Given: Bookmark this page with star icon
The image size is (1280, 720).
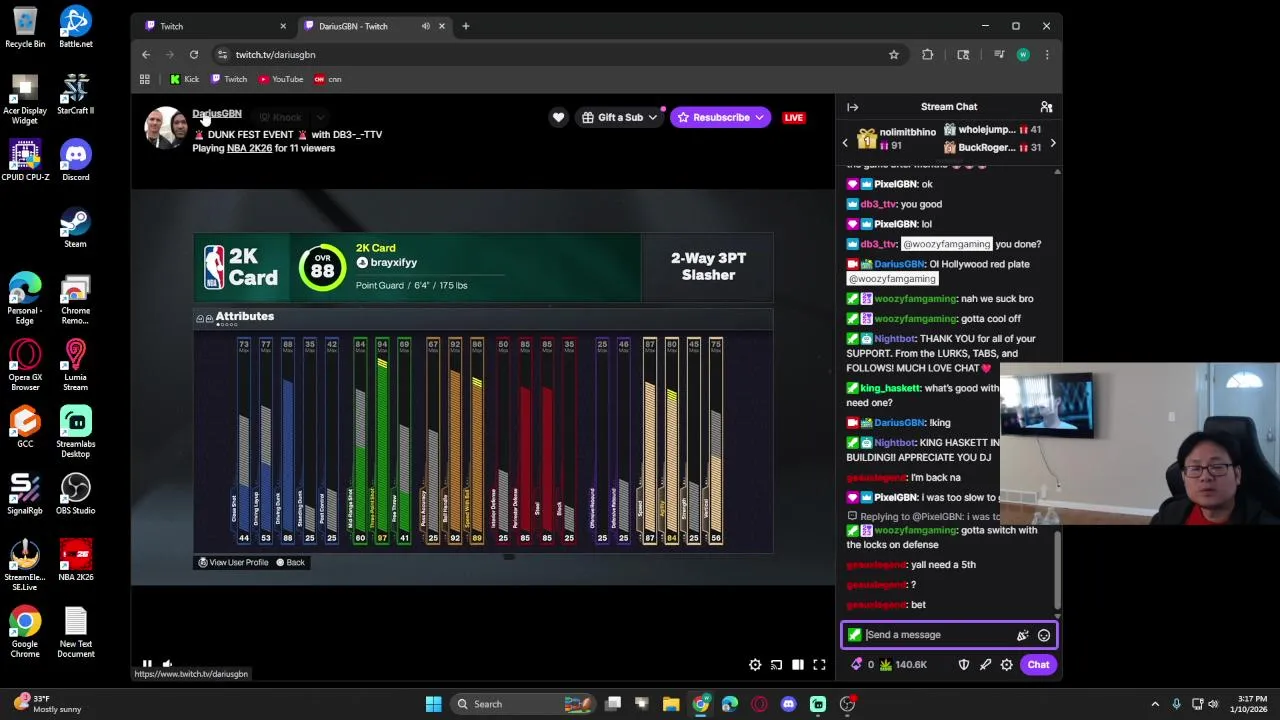Looking at the screenshot, I should (893, 55).
